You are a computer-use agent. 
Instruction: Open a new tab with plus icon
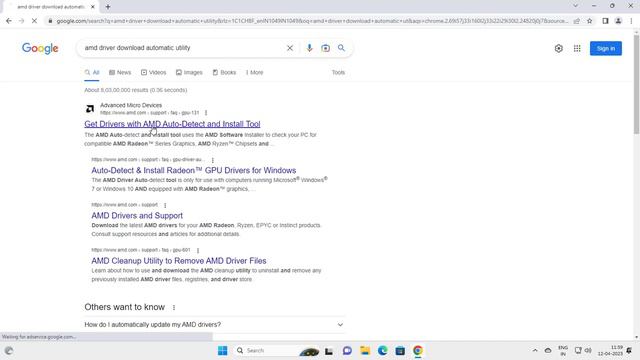coord(108,7)
